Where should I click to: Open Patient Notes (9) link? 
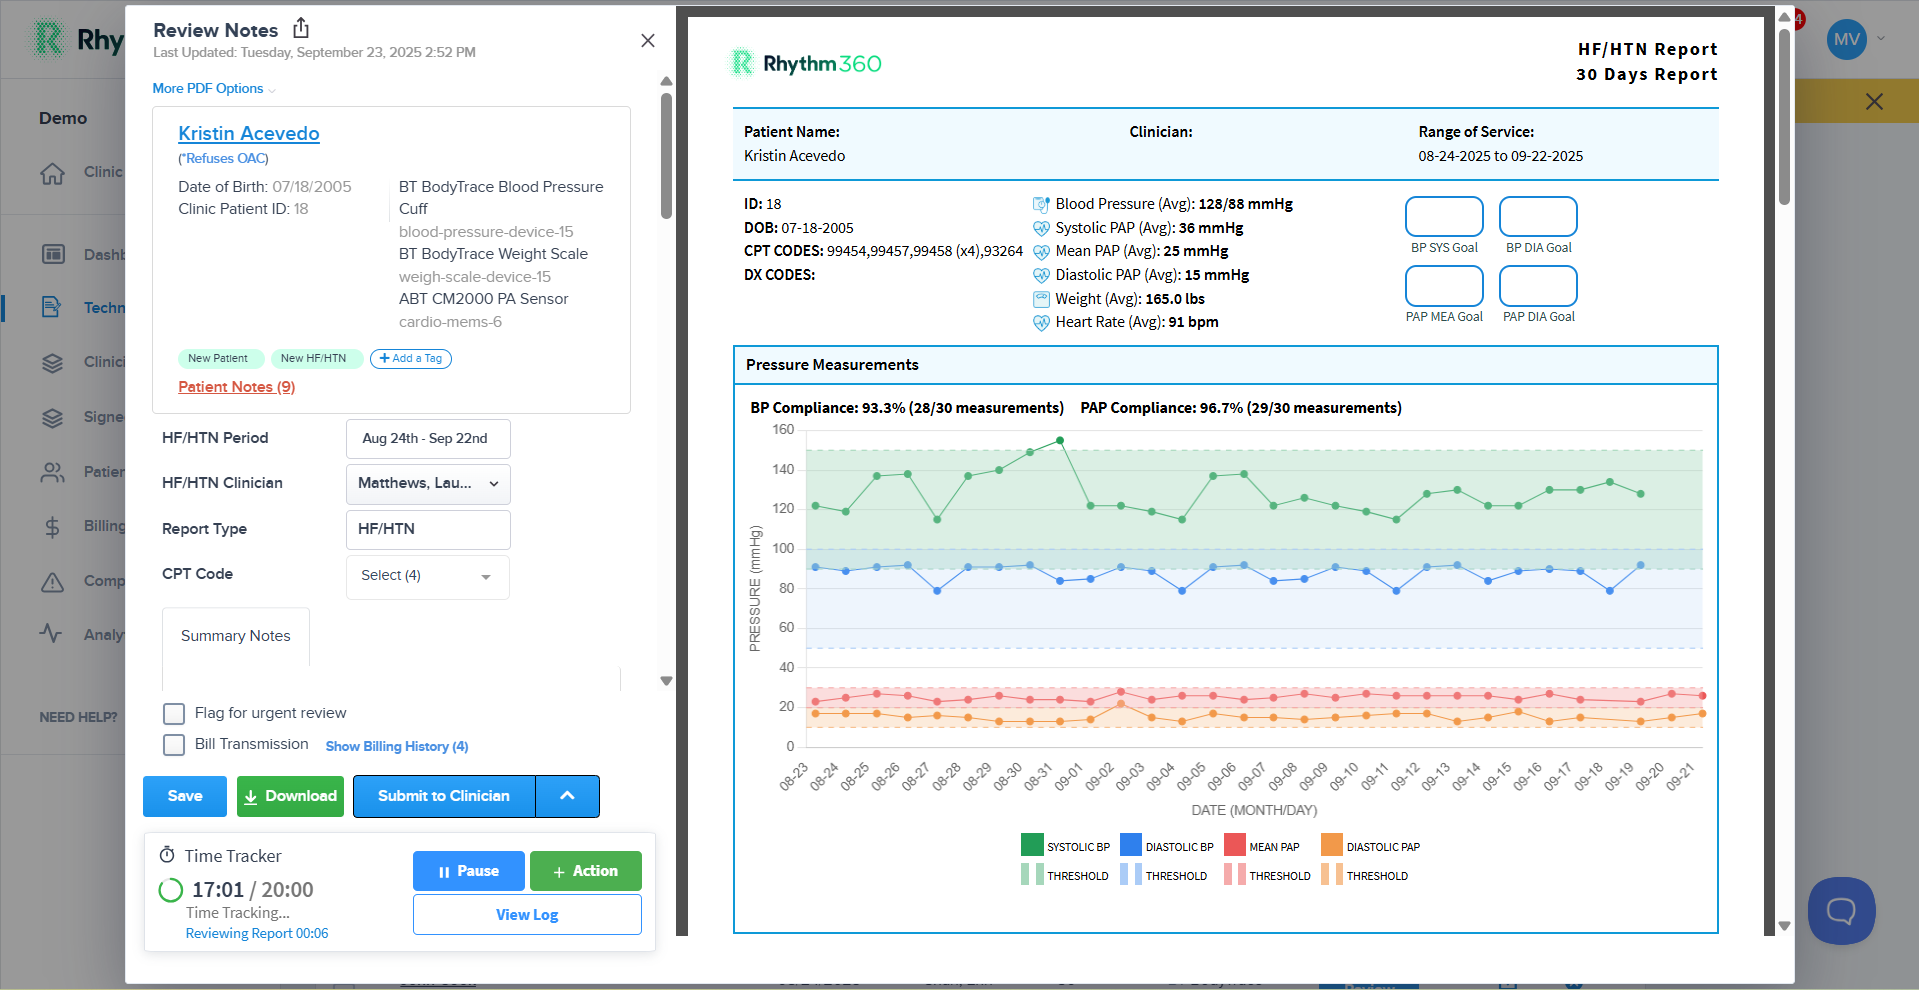pos(236,387)
